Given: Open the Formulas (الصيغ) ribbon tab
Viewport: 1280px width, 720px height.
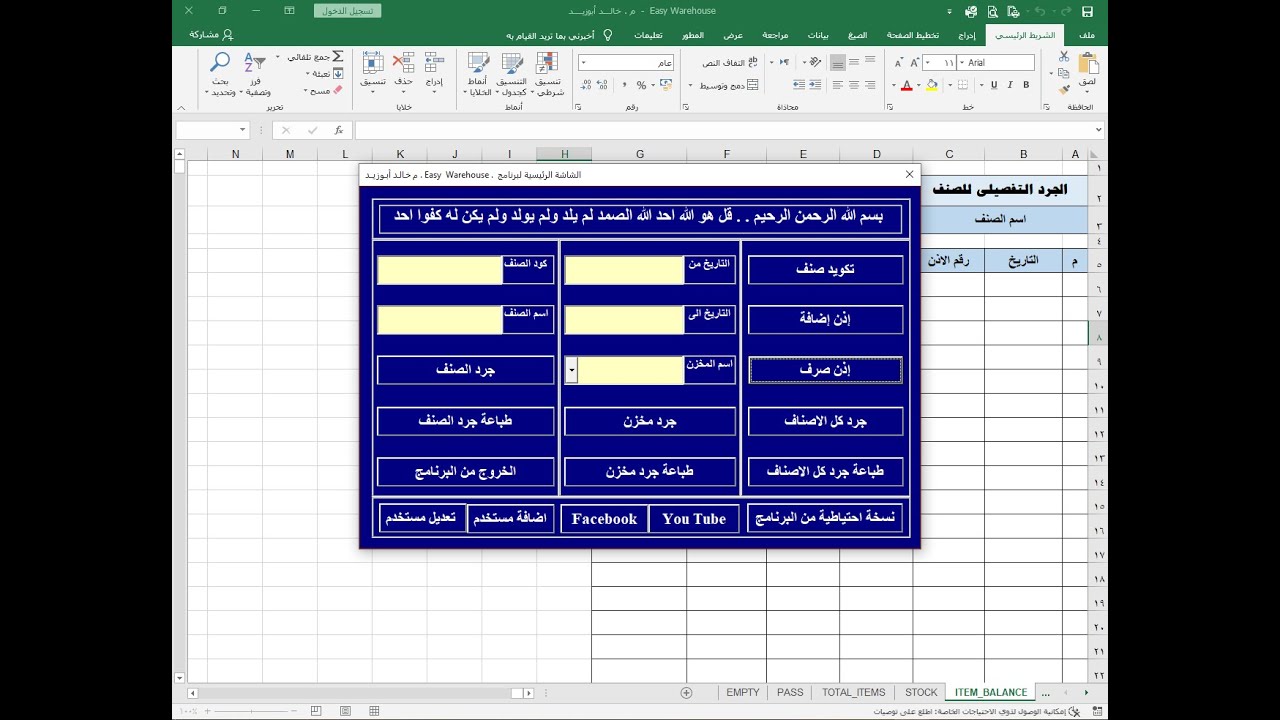Looking at the screenshot, I should 857,35.
